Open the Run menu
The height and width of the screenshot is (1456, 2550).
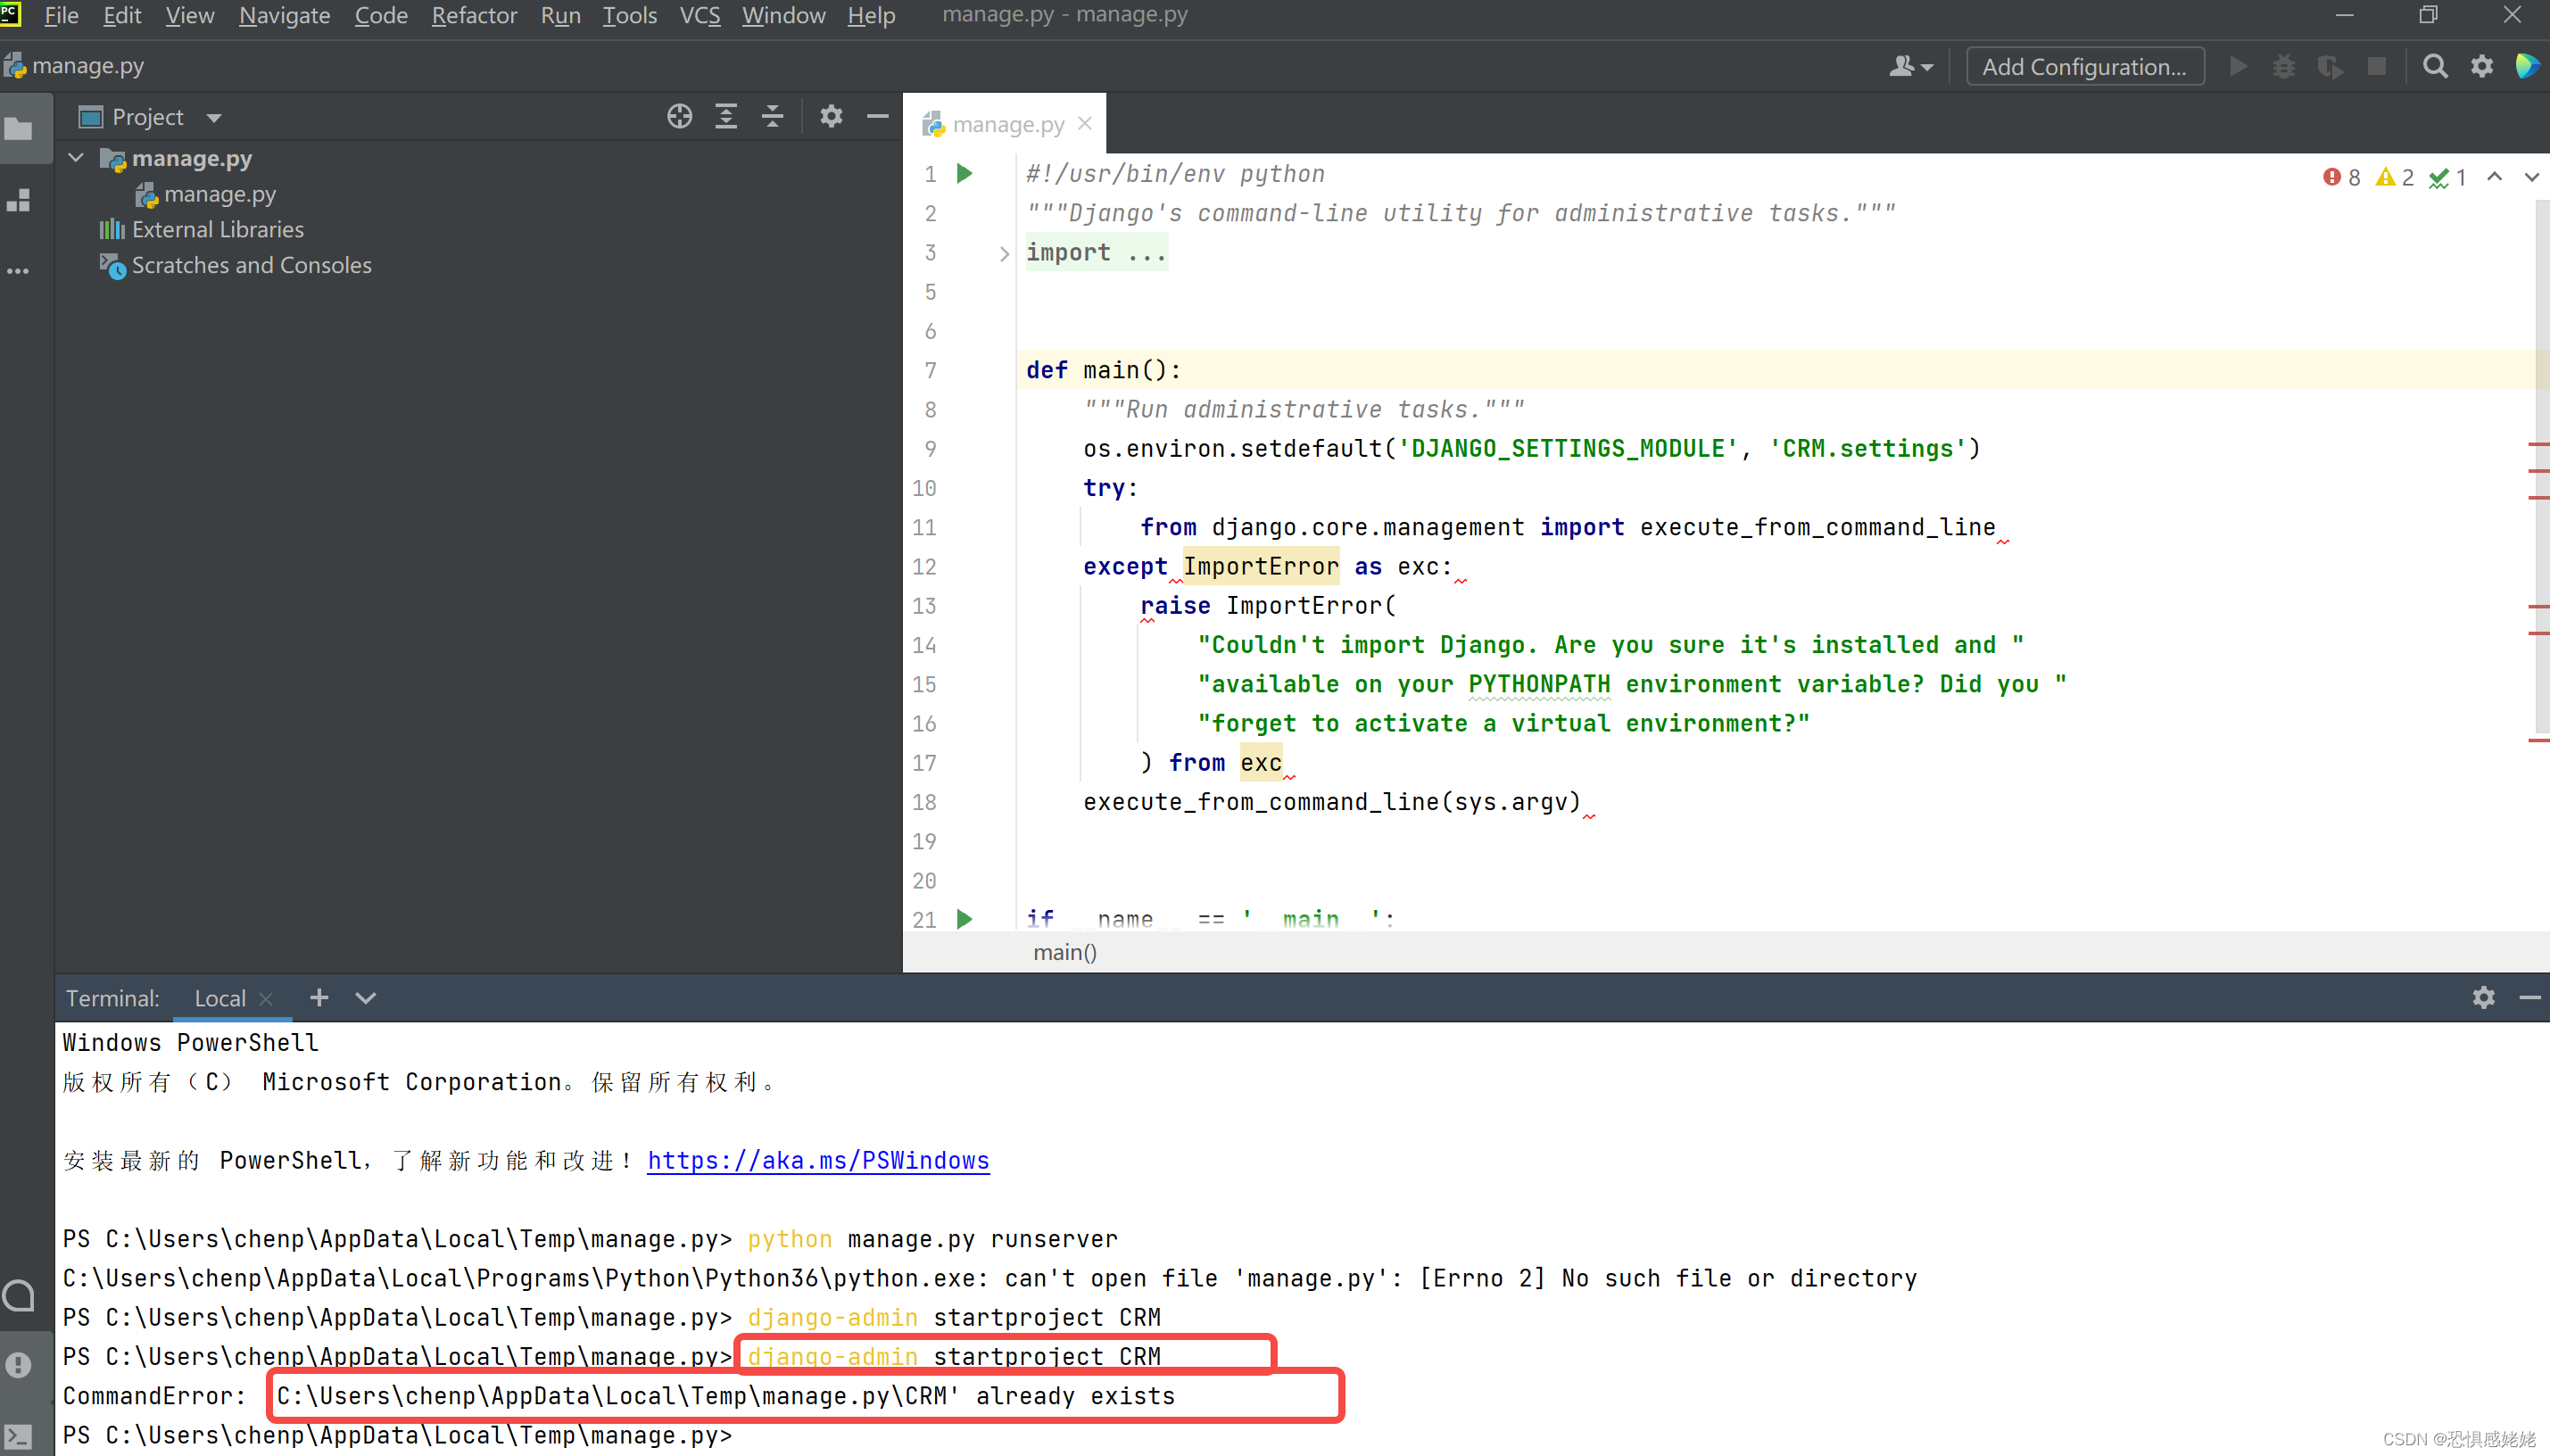click(560, 15)
